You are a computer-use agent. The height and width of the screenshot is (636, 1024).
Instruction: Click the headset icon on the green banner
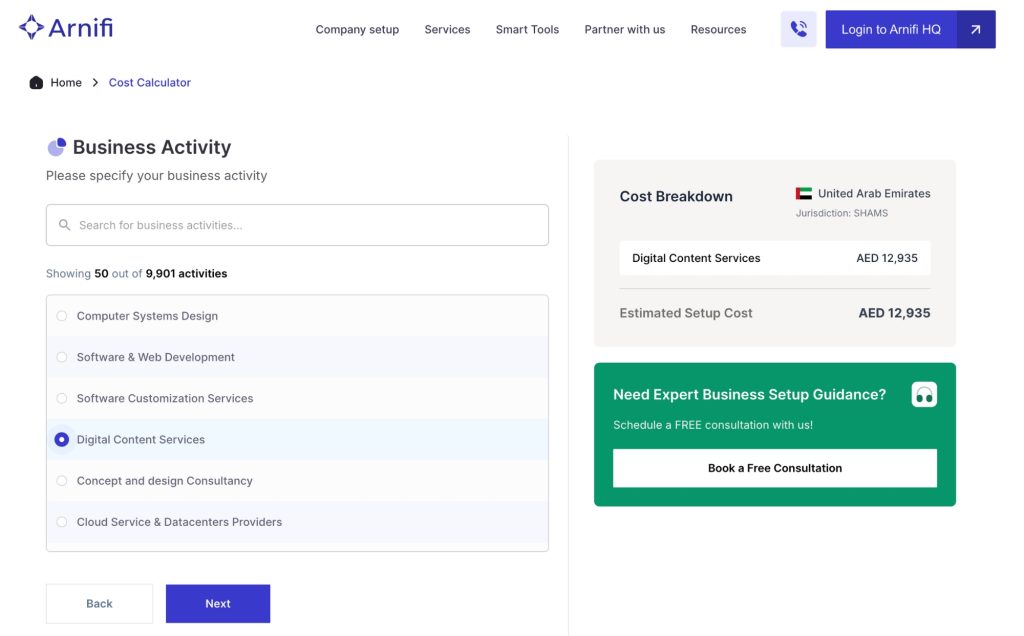[923, 394]
